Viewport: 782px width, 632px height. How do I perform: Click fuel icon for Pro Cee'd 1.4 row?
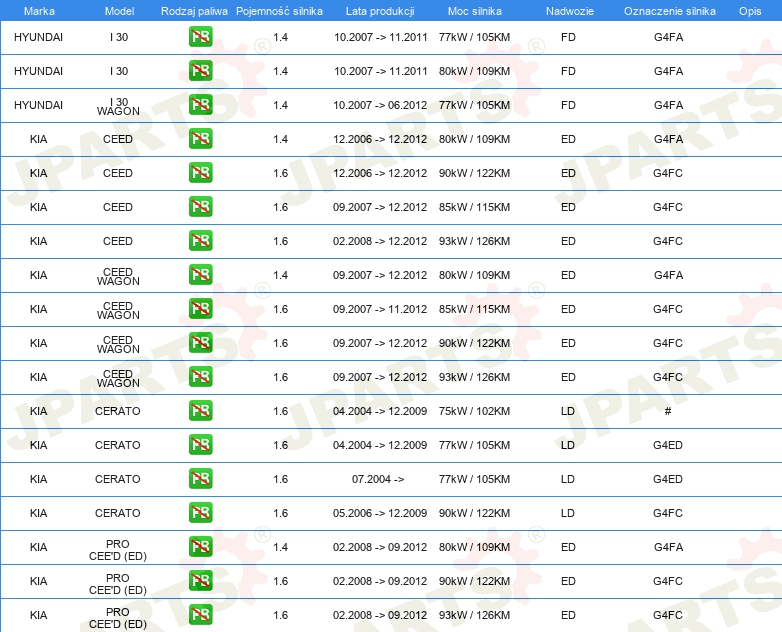(200, 547)
